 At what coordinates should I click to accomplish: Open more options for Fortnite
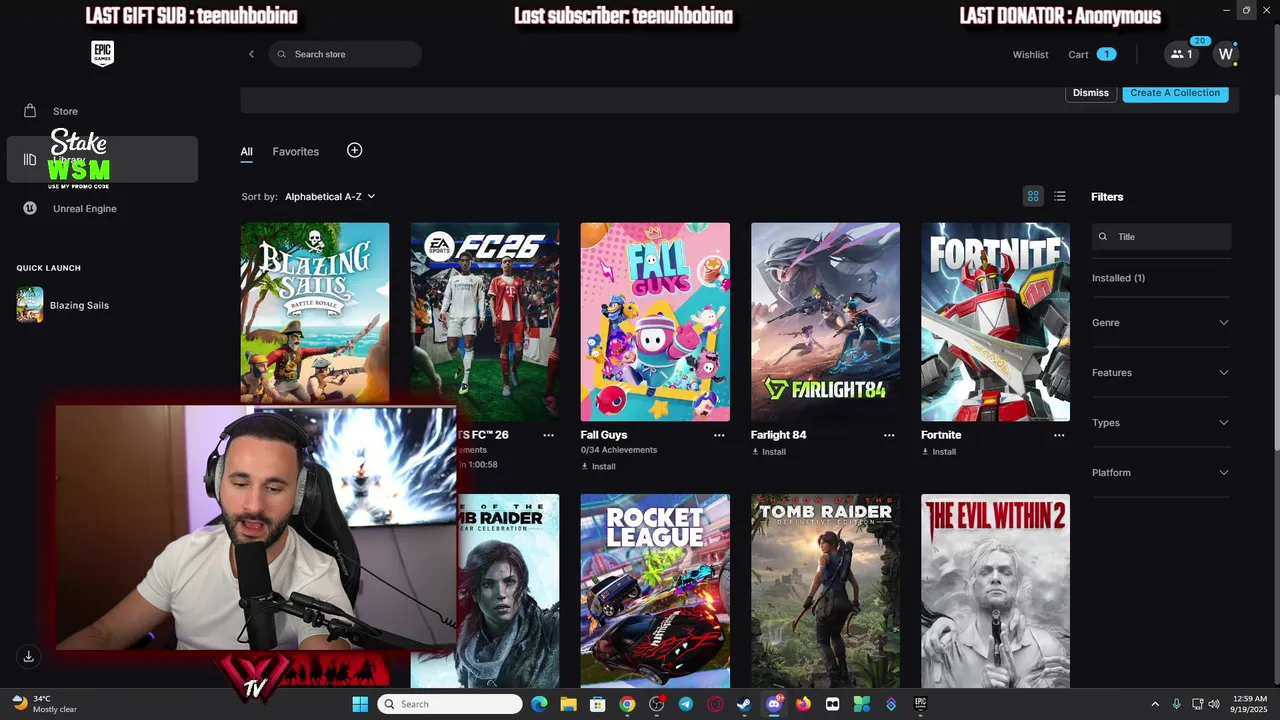[1059, 435]
